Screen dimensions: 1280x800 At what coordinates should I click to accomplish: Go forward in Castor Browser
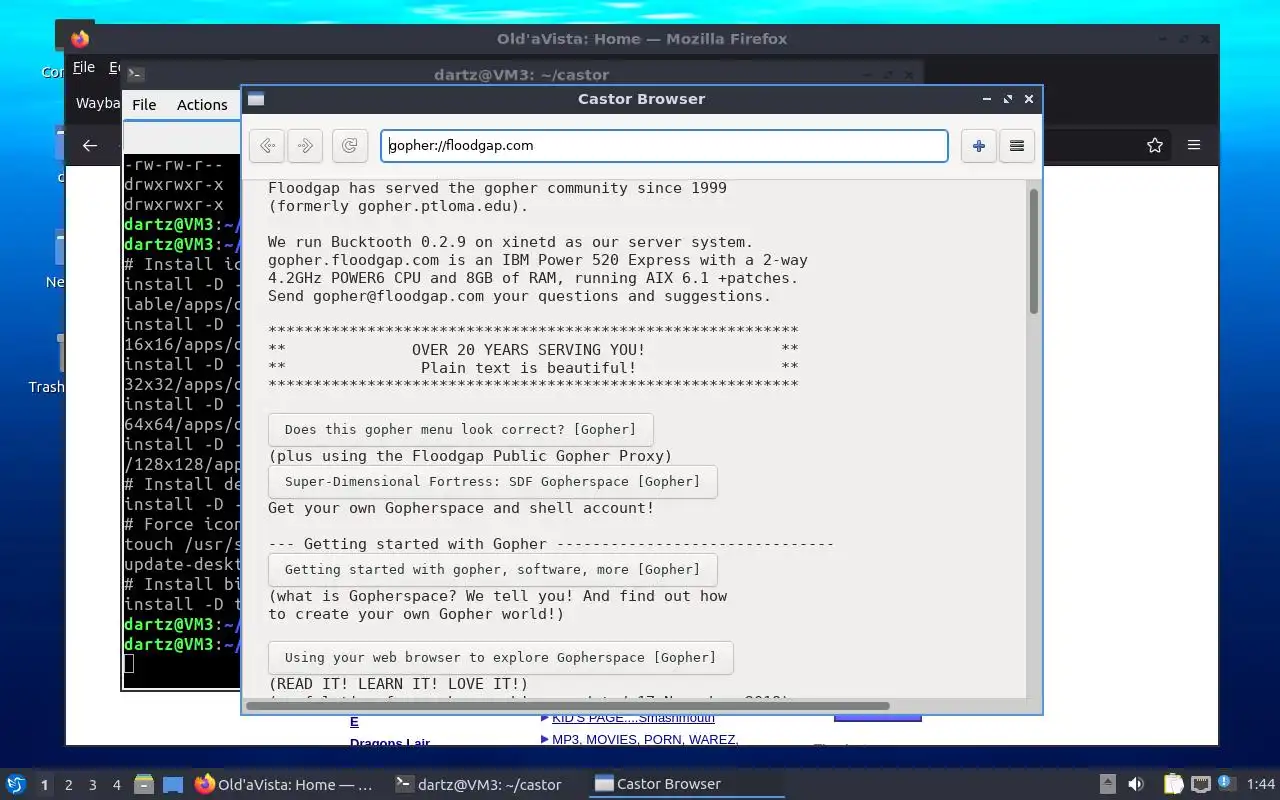click(305, 145)
